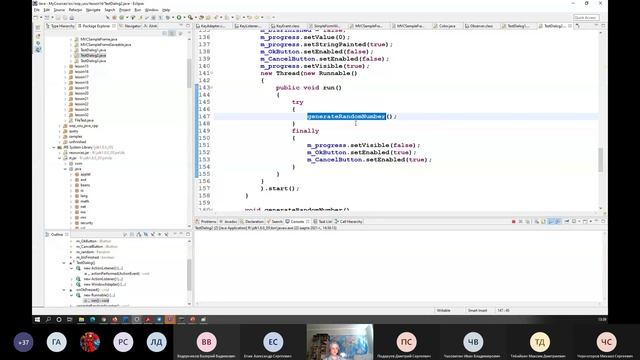Open the Help menu
This screenshot has height=360, width=640.
[166, 10]
